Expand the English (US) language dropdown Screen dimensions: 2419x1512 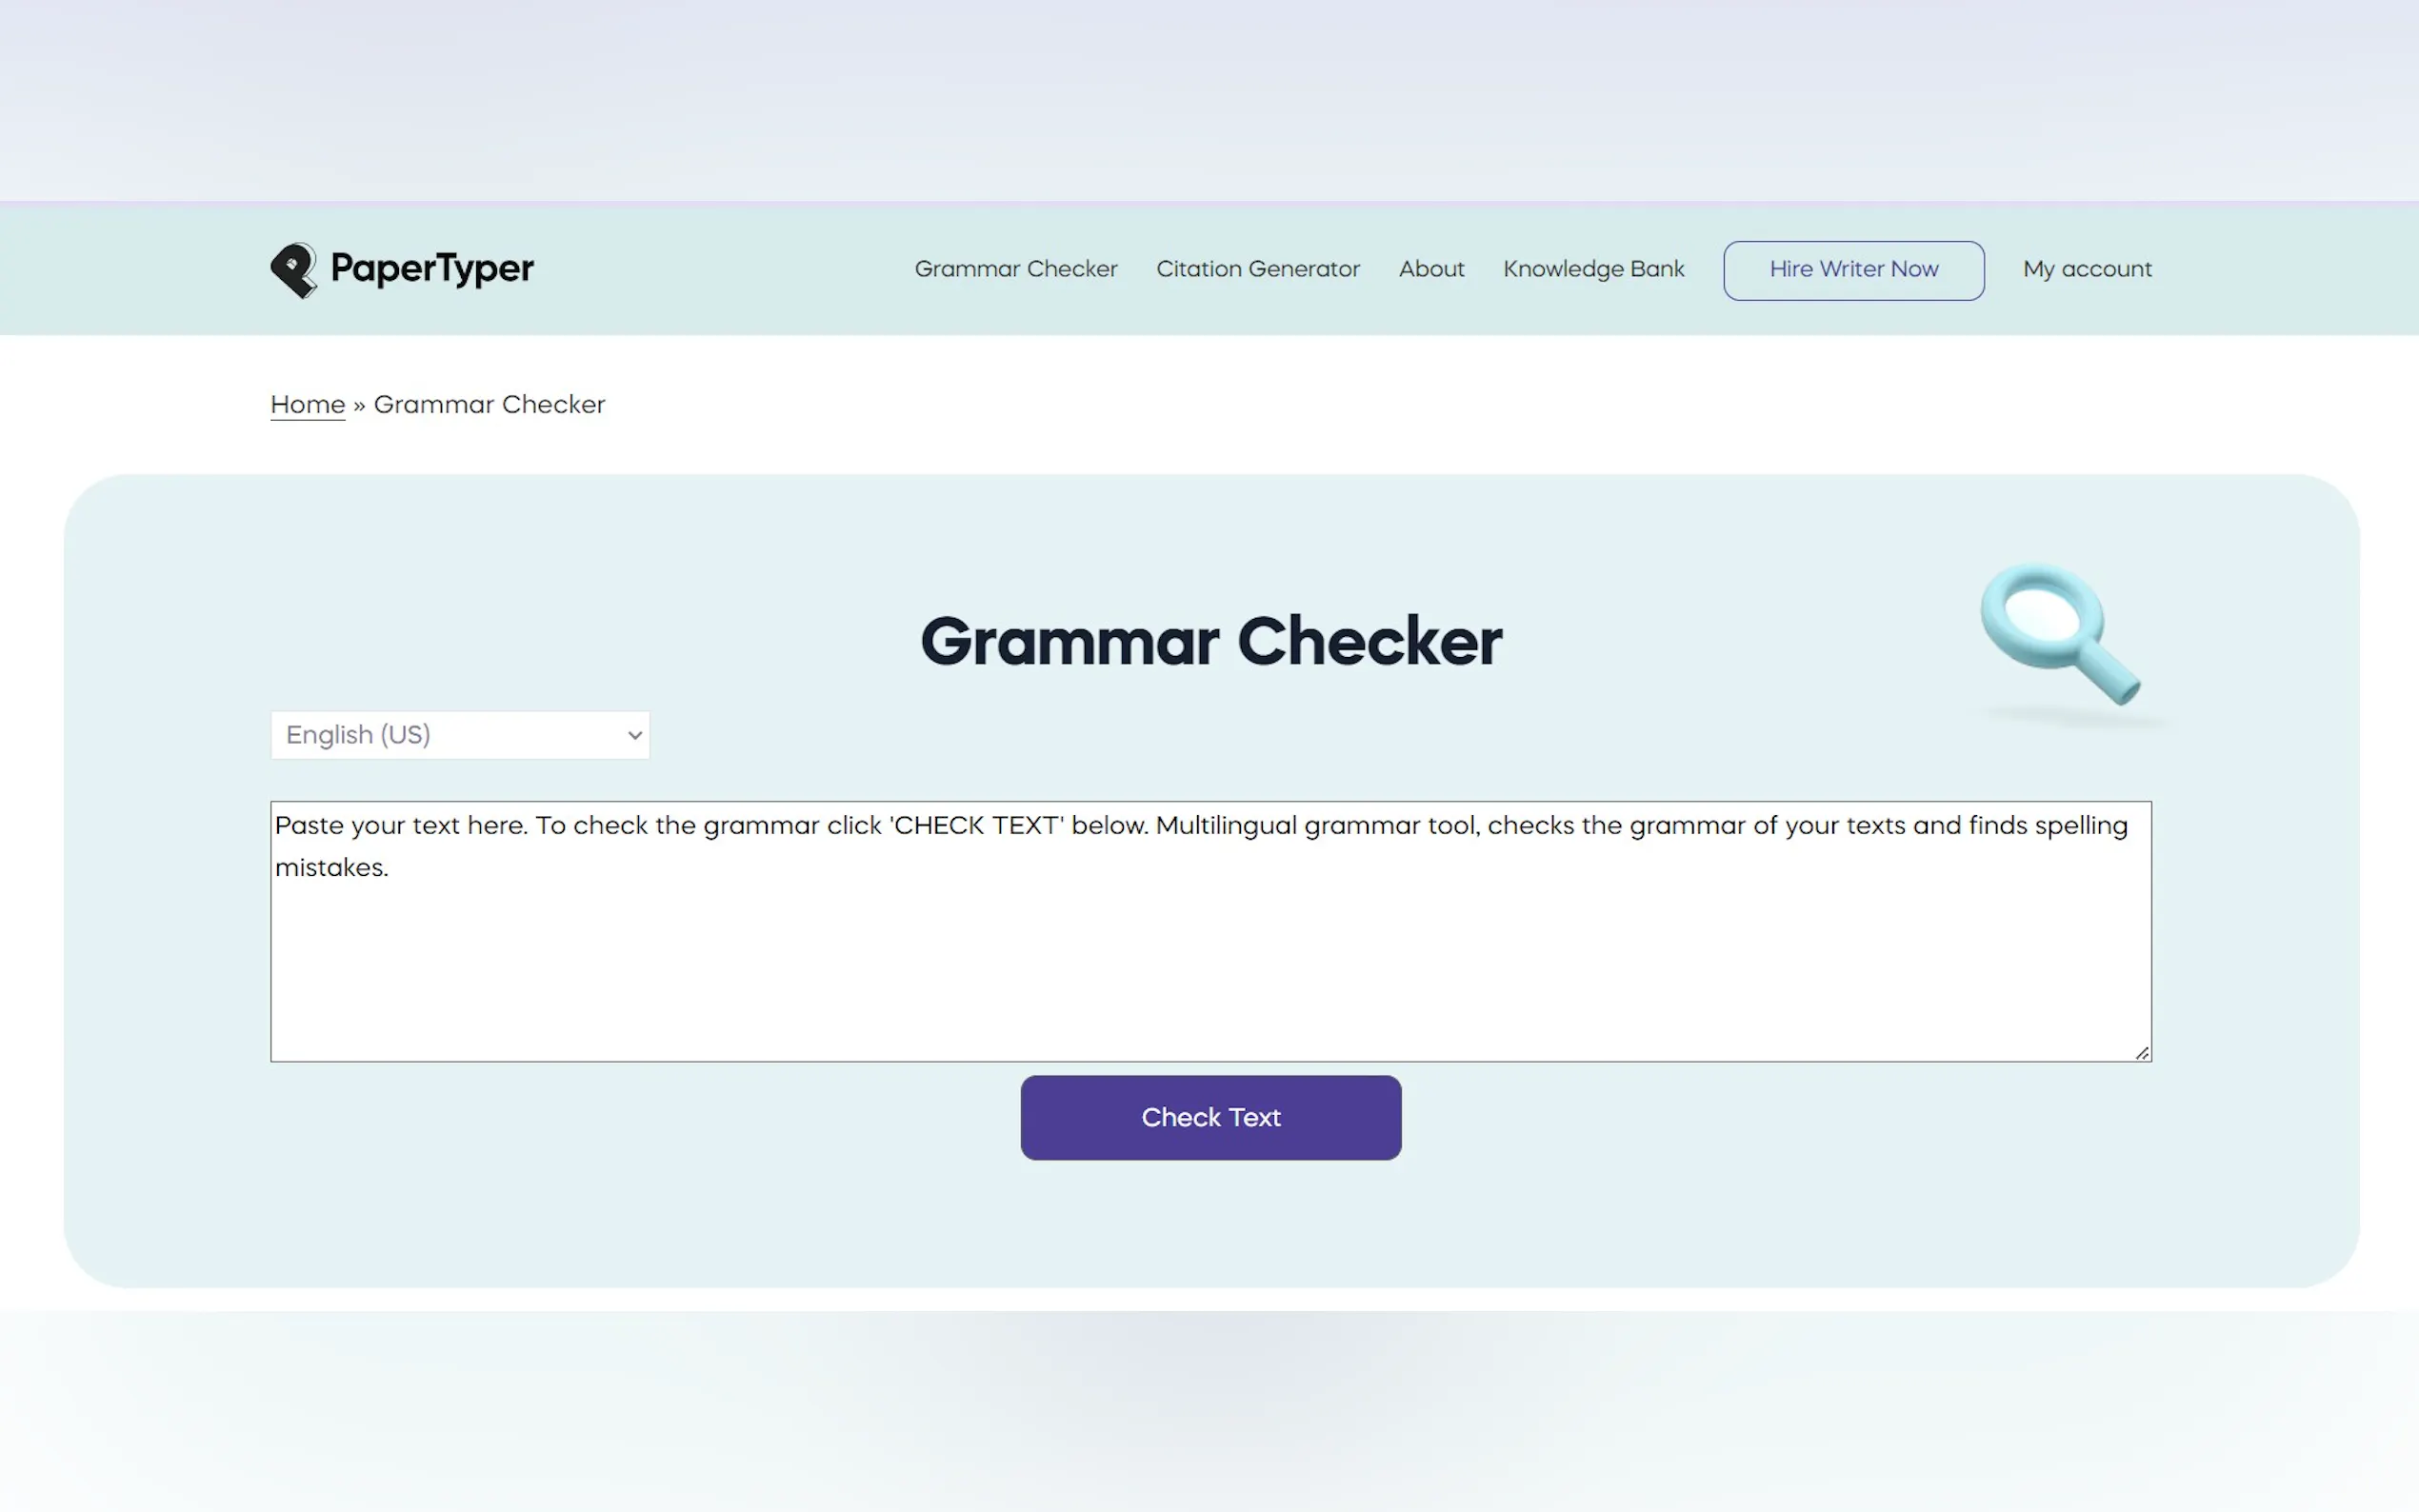(x=459, y=735)
